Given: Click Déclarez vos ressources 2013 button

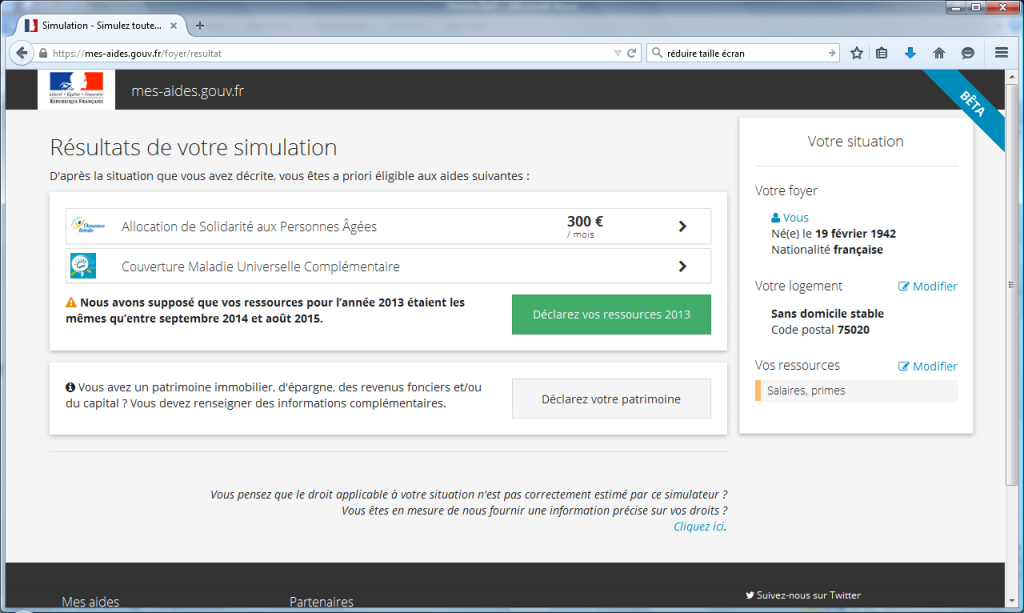Looking at the screenshot, I should pos(611,314).
